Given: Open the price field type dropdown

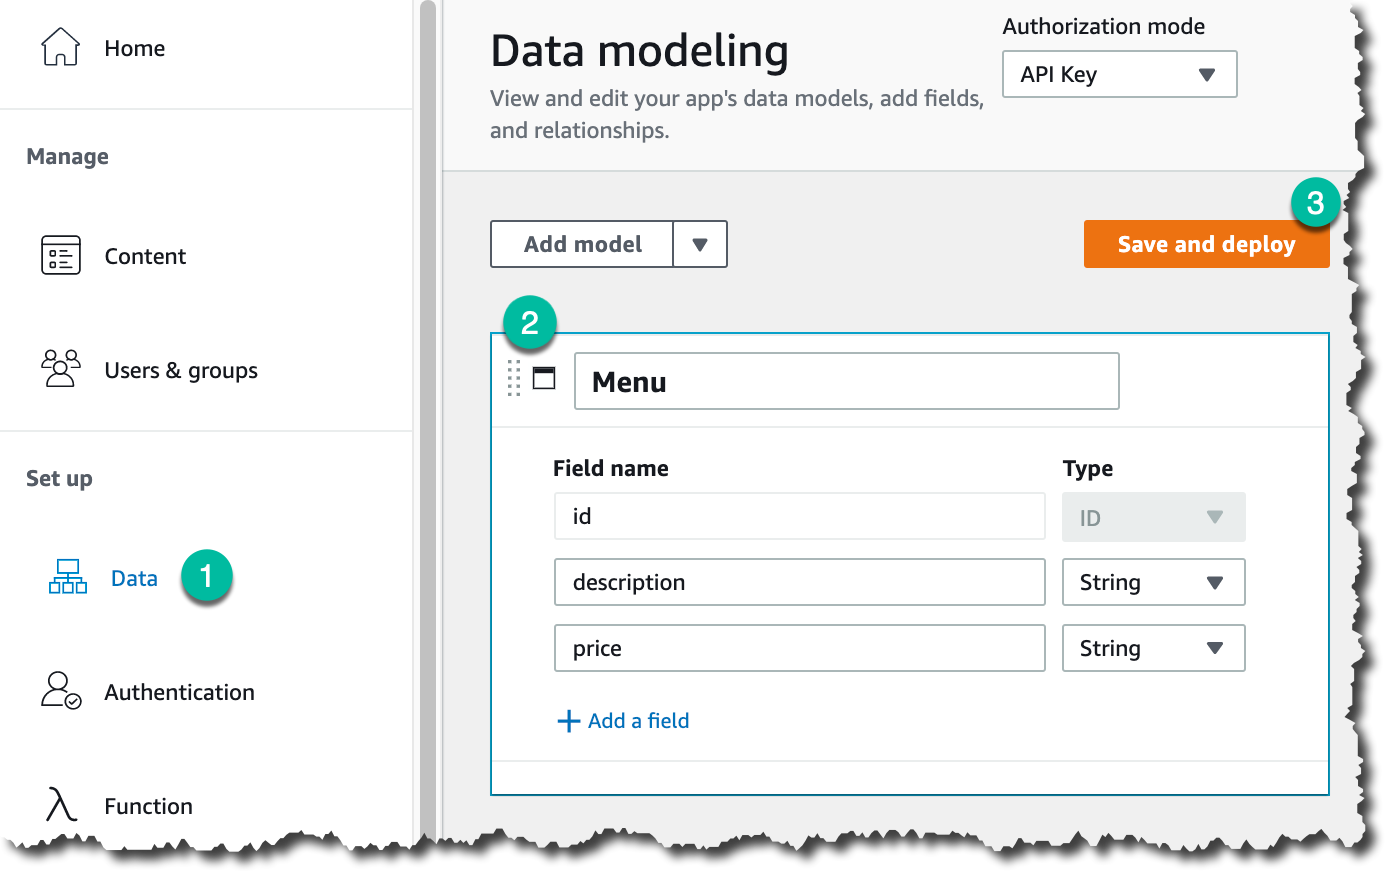Looking at the screenshot, I should (1153, 648).
